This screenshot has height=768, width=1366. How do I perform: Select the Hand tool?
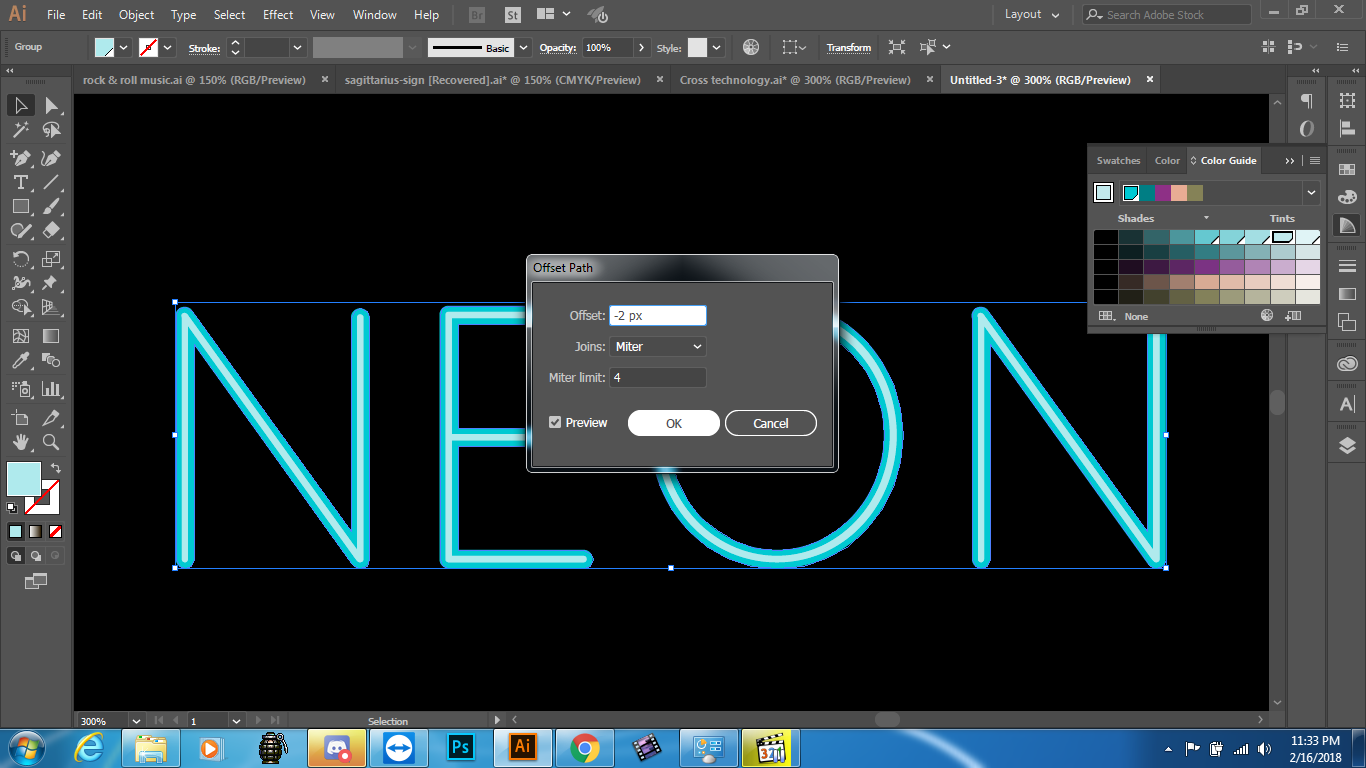pyautogui.click(x=20, y=441)
